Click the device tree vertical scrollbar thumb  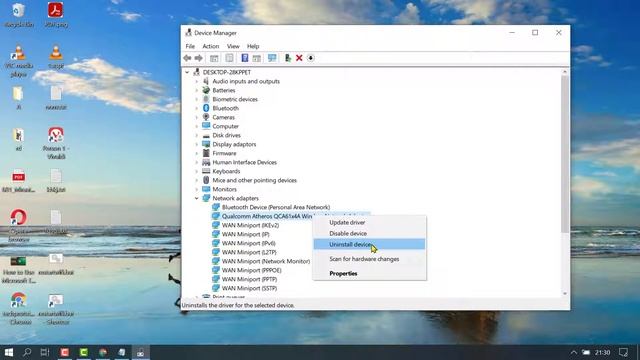pos(565,154)
